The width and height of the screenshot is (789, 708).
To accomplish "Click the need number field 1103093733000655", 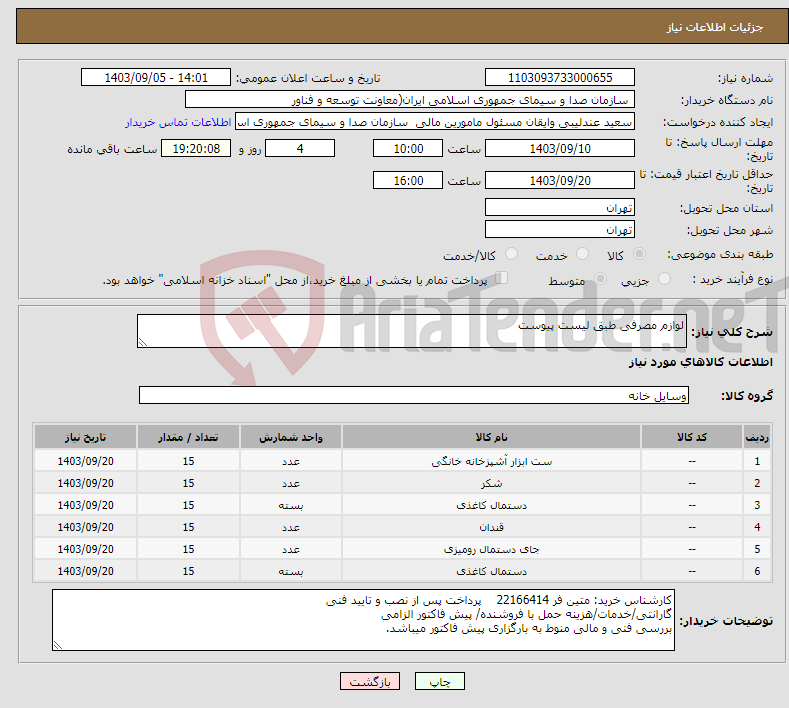I will click(x=560, y=77).
